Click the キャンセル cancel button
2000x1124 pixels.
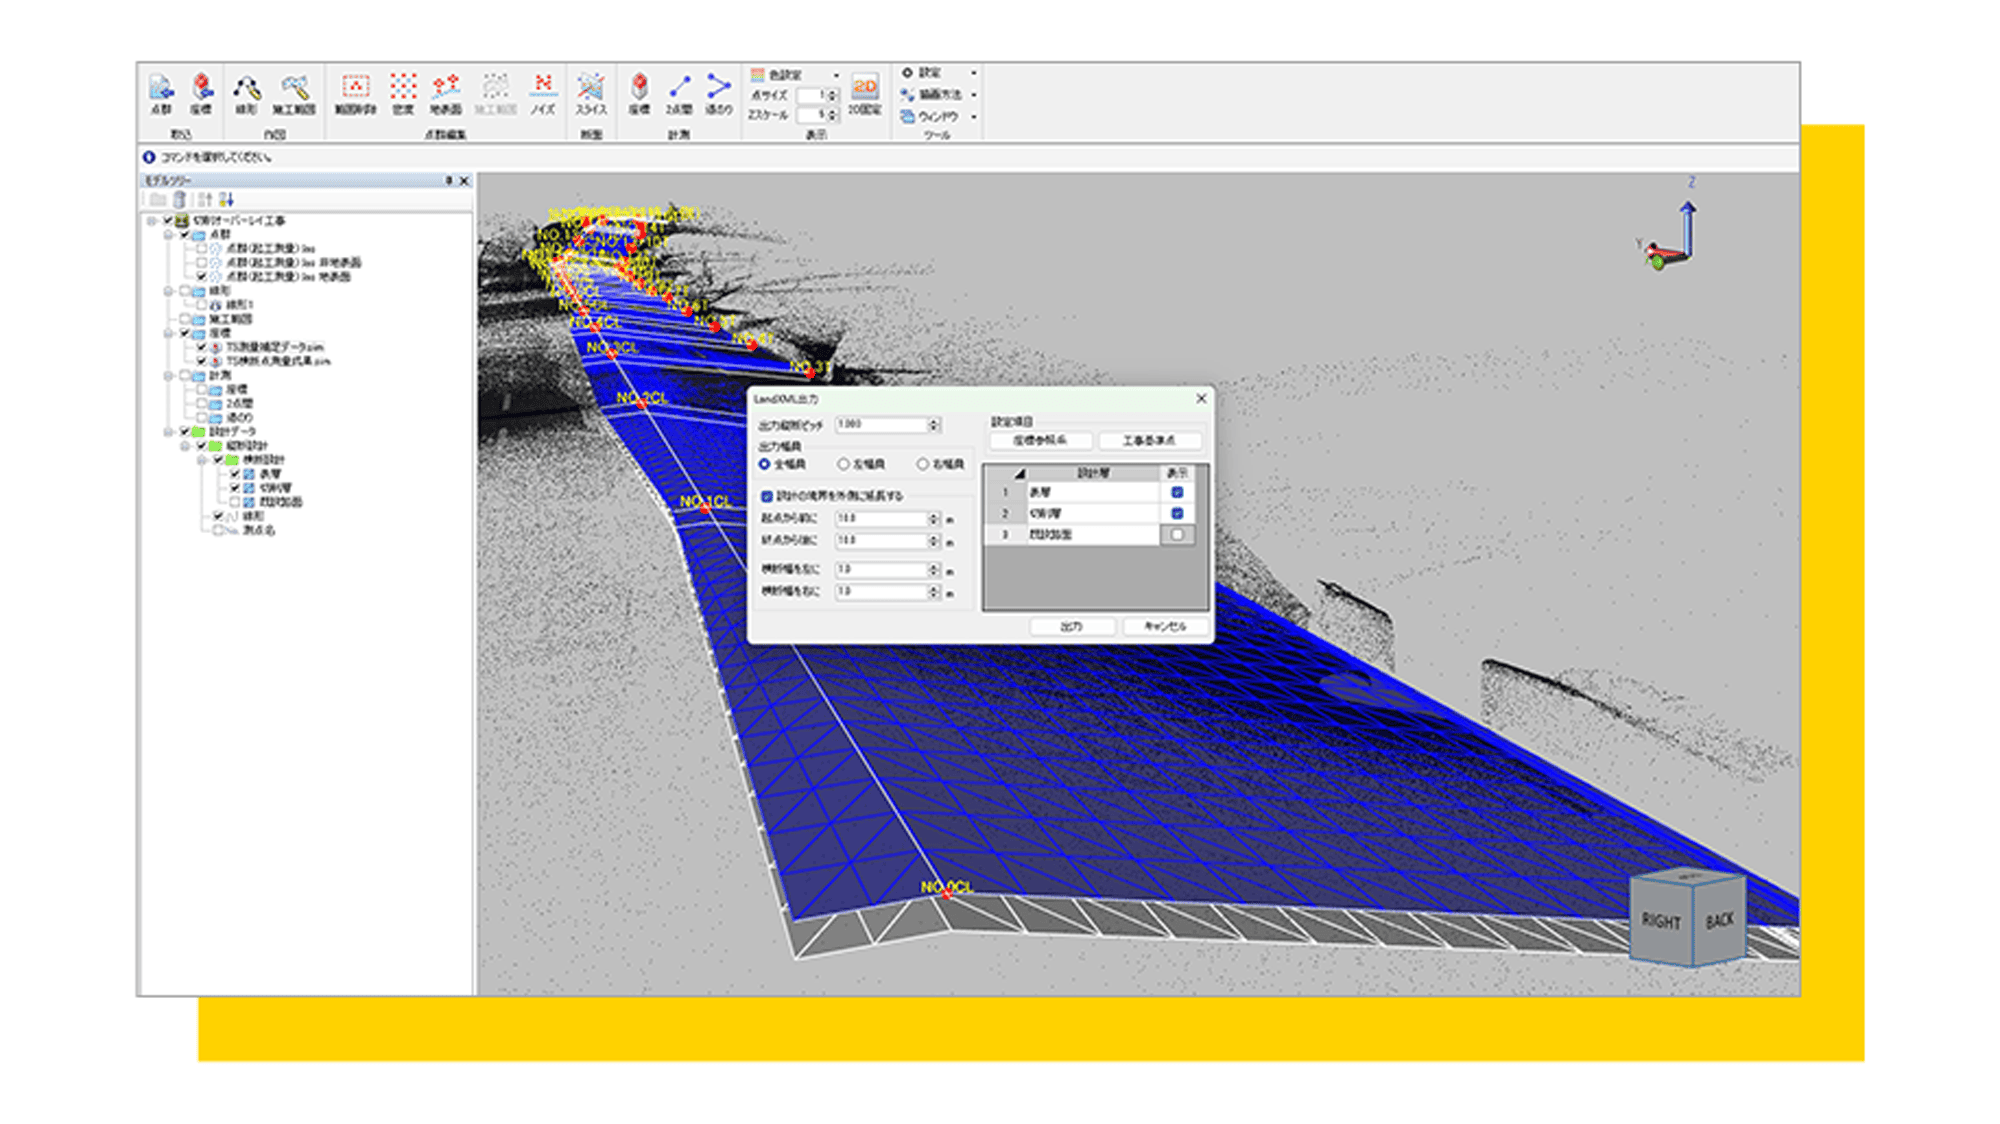[x=1165, y=626]
